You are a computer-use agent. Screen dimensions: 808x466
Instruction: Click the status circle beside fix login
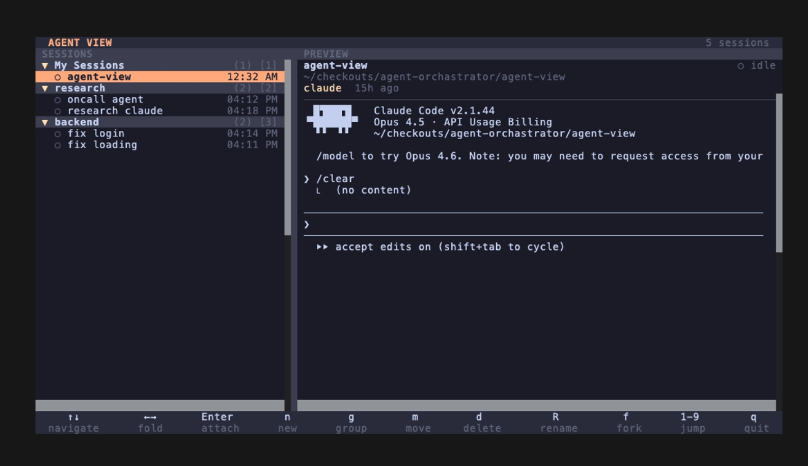click(x=58, y=134)
